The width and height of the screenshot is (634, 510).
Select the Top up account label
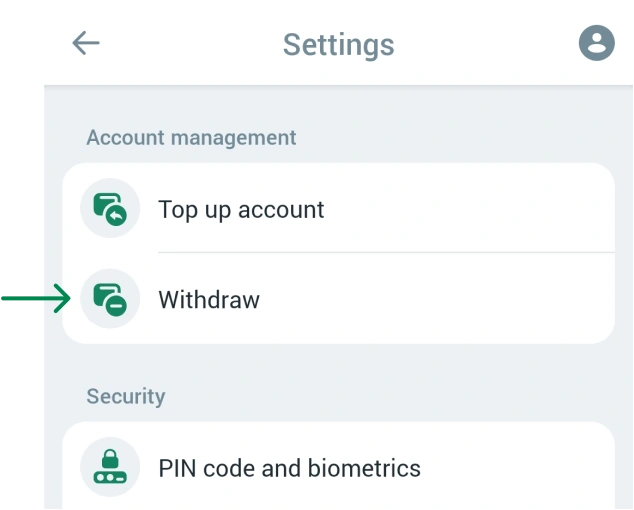[241, 210]
